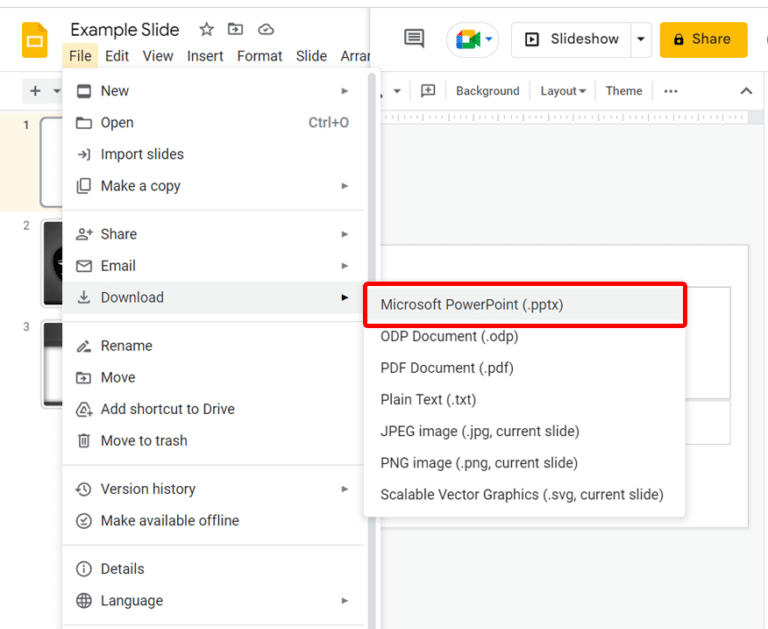This screenshot has height=629, width=768.
Task: Expand the Email submenu
Action: 214,266
